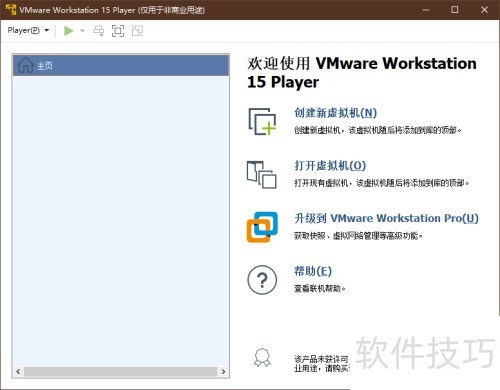Click the send Ctrl+Alt+Del toolbar icon
Image resolution: width=500 pixels, height=390 pixels.
click(99, 31)
